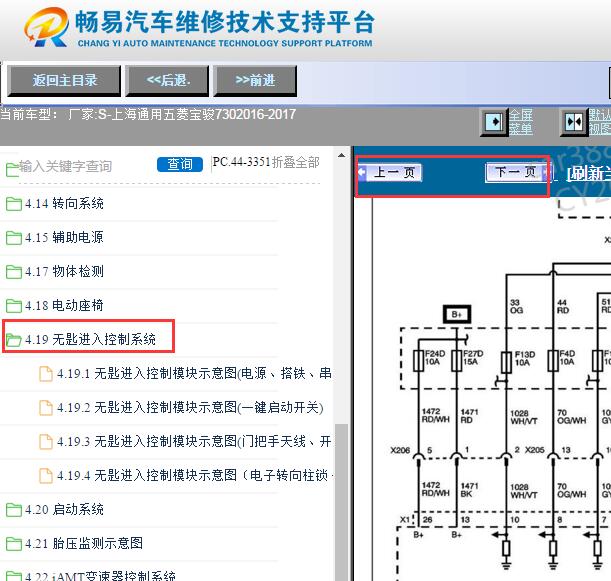The width and height of the screenshot is (611, 581).
Task: Click the PC.44-3351 text
Action: tap(242, 162)
